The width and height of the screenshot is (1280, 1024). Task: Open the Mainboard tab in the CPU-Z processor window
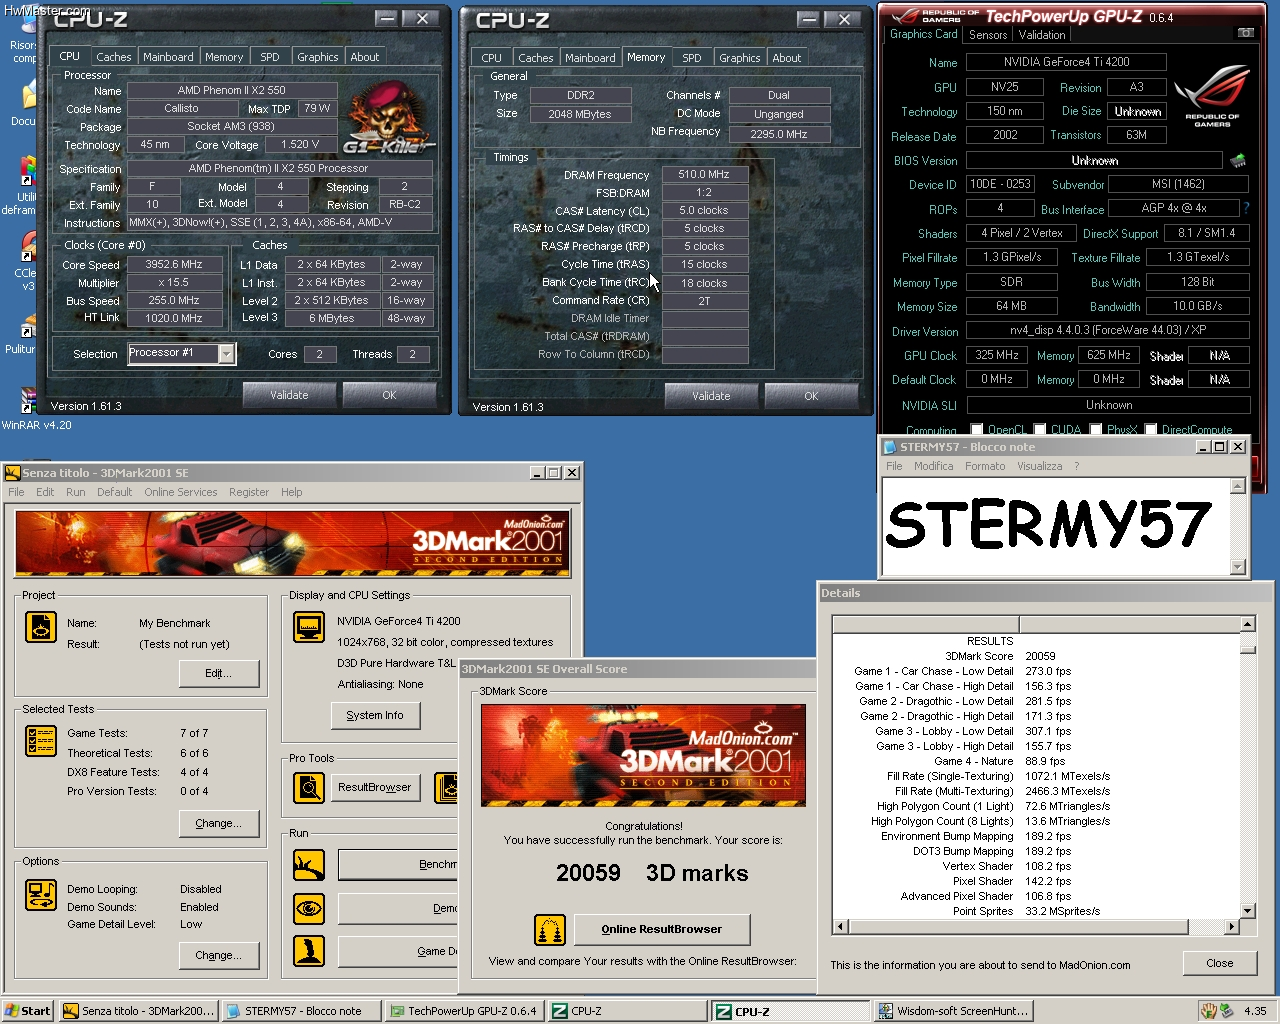[x=168, y=57]
